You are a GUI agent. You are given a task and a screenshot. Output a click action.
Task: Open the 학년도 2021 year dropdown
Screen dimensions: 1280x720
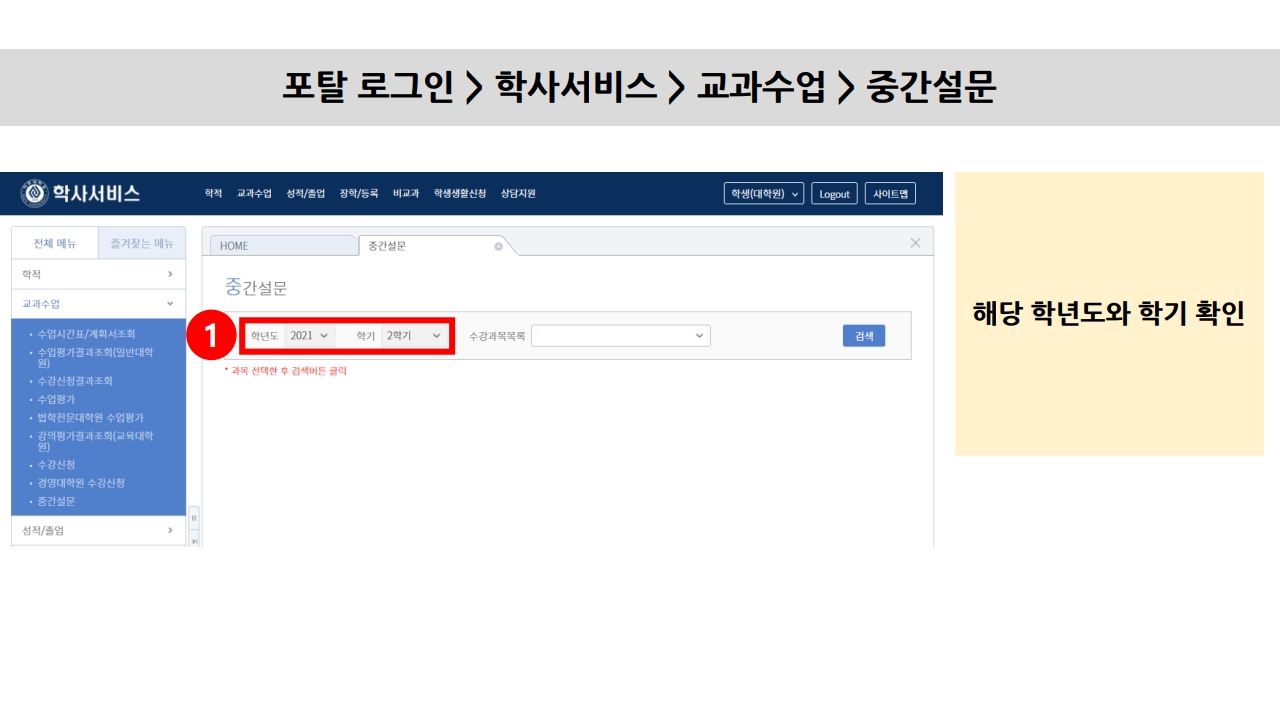(x=308, y=336)
